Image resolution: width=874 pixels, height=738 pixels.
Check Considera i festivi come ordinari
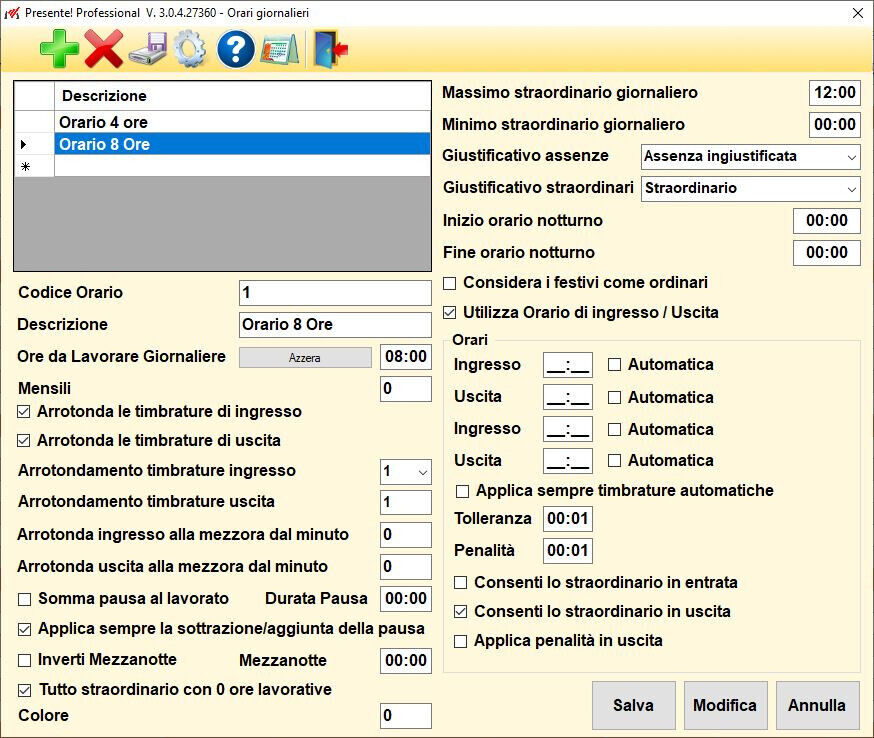pyautogui.click(x=449, y=283)
